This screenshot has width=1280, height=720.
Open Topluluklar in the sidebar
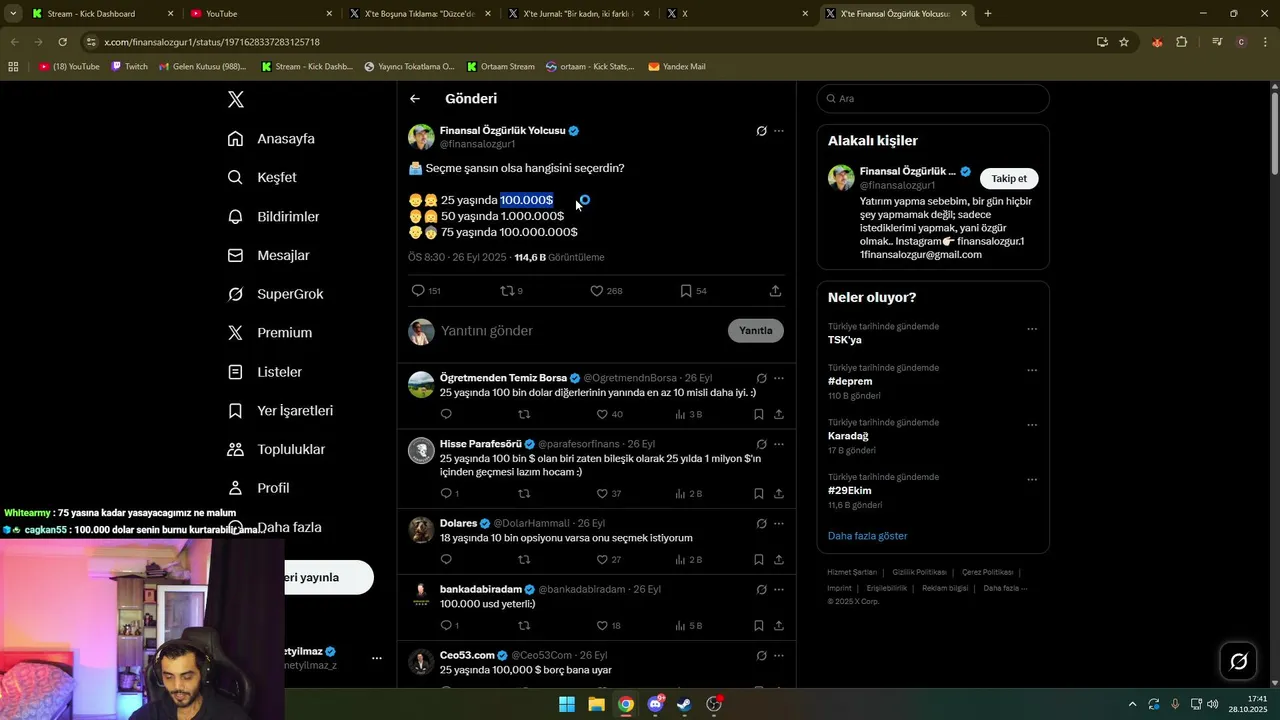(x=276, y=450)
